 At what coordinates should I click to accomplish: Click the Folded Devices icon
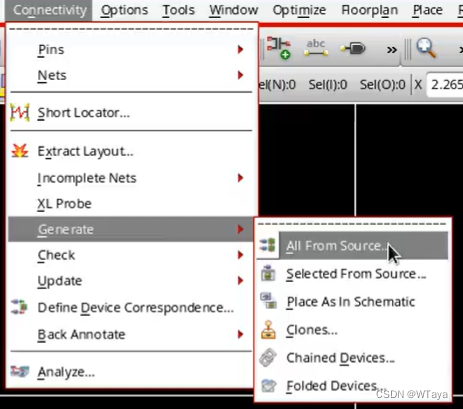pyautogui.click(x=268, y=386)
